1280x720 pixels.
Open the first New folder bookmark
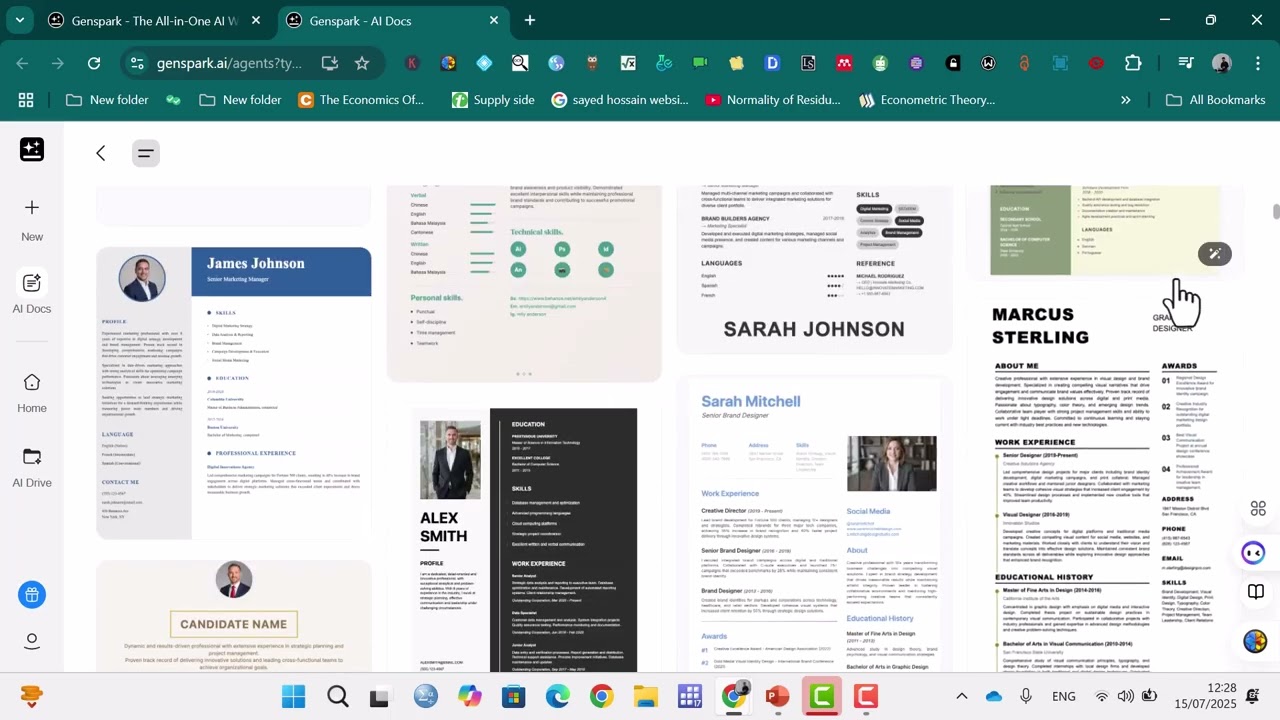[107, 100]
